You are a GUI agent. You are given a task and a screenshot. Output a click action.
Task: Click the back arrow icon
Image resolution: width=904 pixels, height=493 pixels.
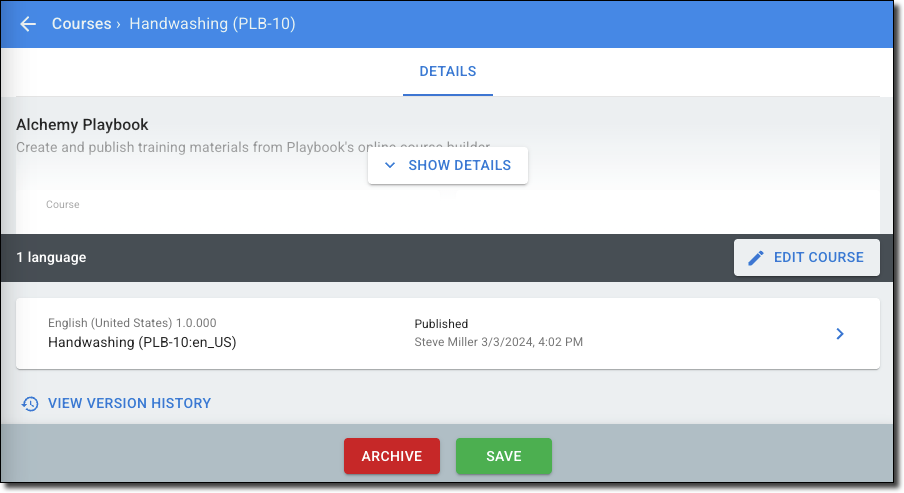tap(28, 24)
